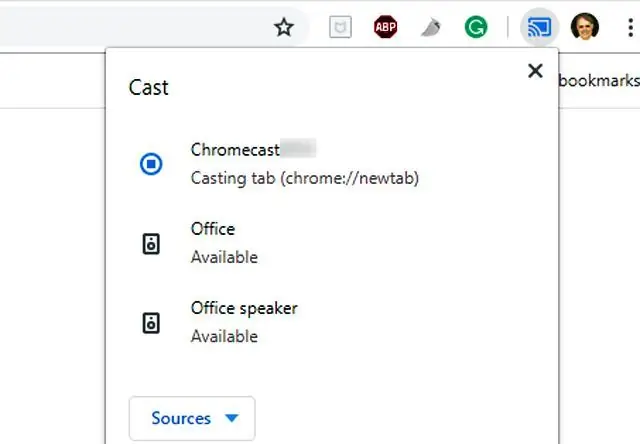Close the Cast popup

tap(535, 71)
